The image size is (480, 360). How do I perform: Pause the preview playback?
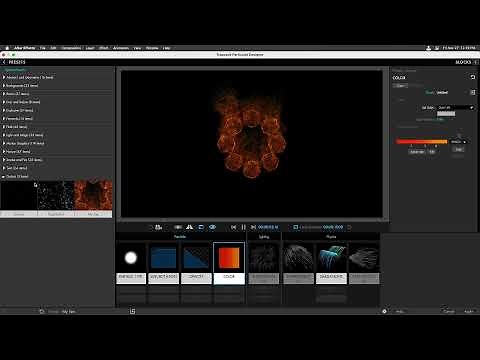pos(244,227)
